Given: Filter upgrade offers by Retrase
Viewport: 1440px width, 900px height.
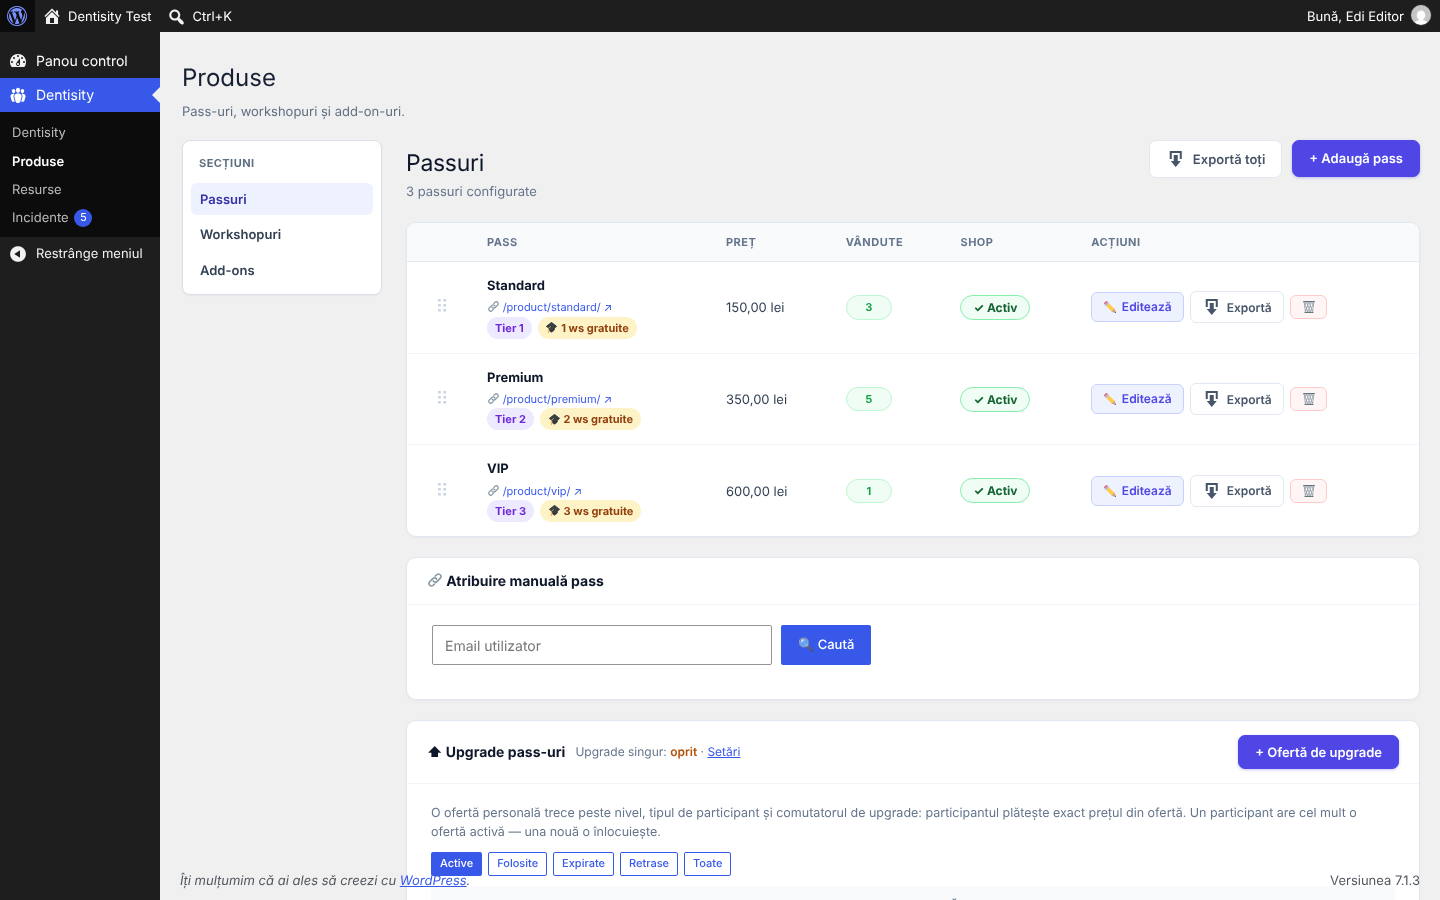Looking at the screenshot, I should click(649, 864).
